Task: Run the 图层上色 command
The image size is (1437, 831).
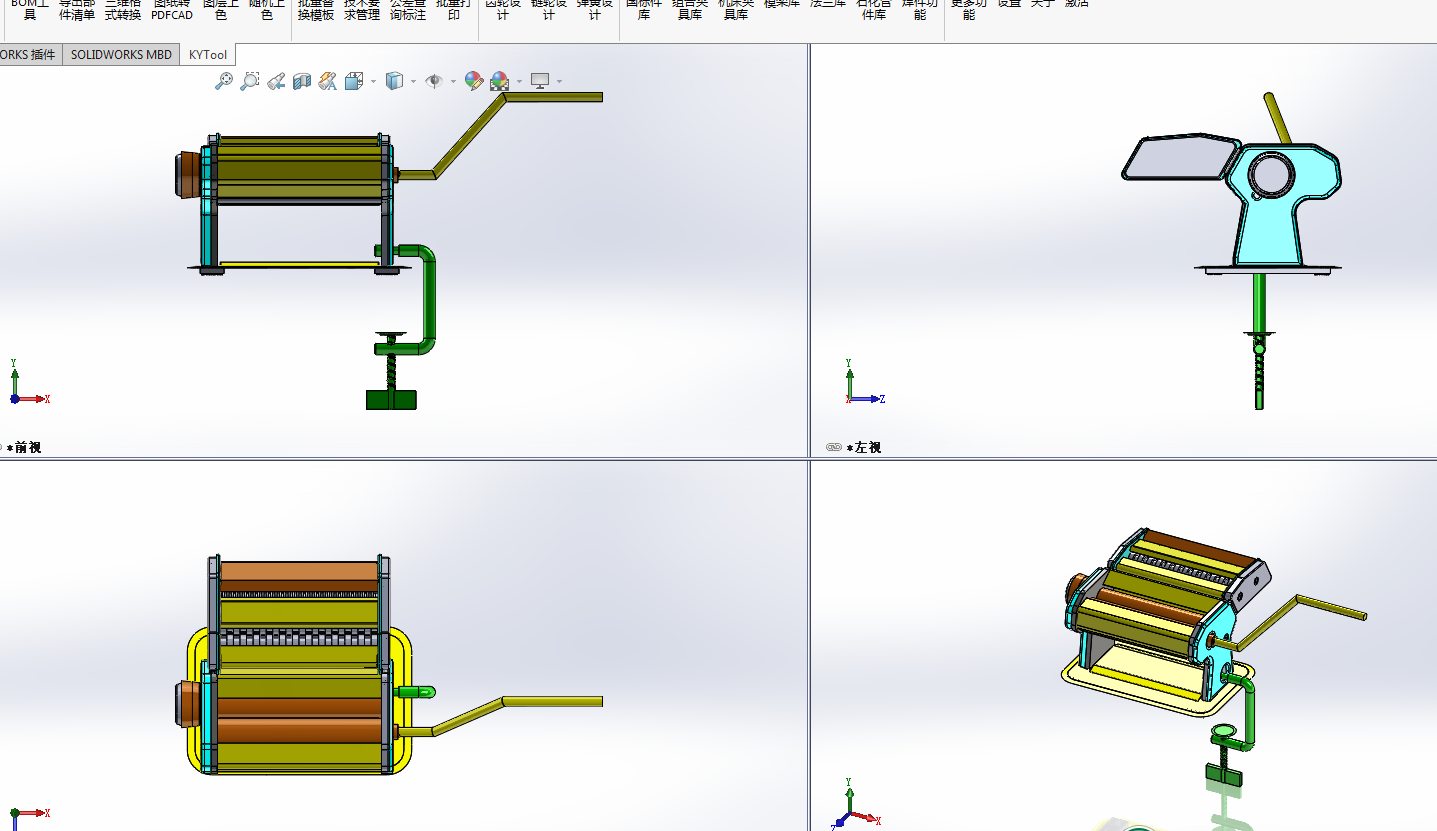Action: [x=221, y=9]
